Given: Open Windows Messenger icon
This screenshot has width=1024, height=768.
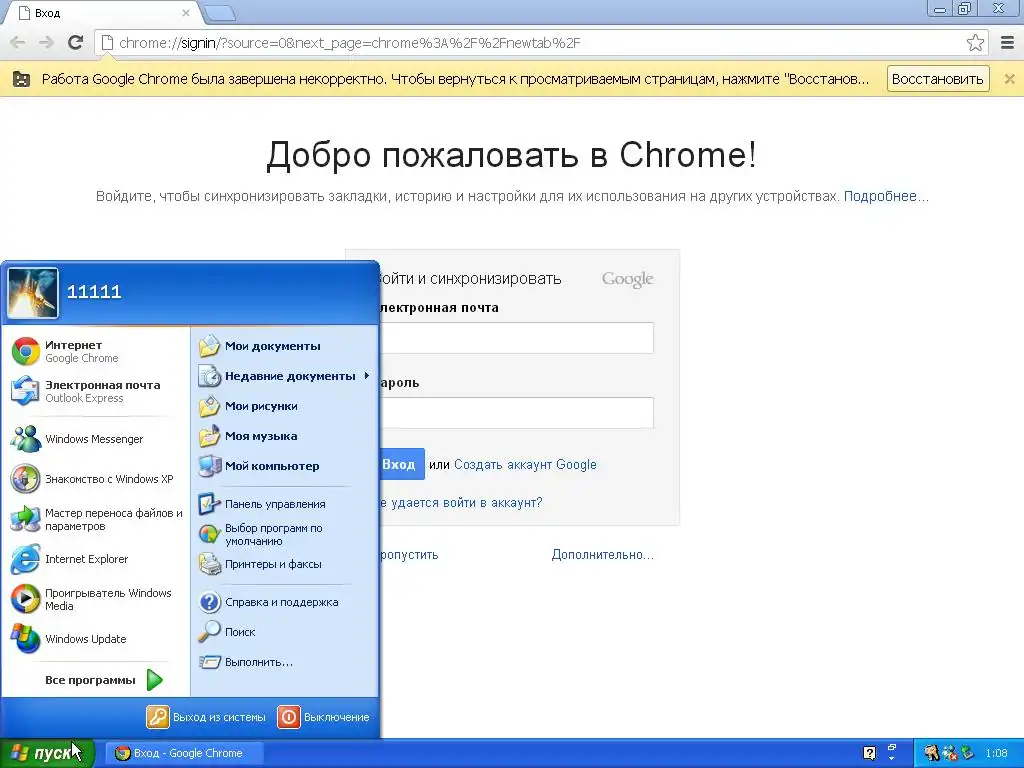Looking at the screenshot, I should pos(26,439).
